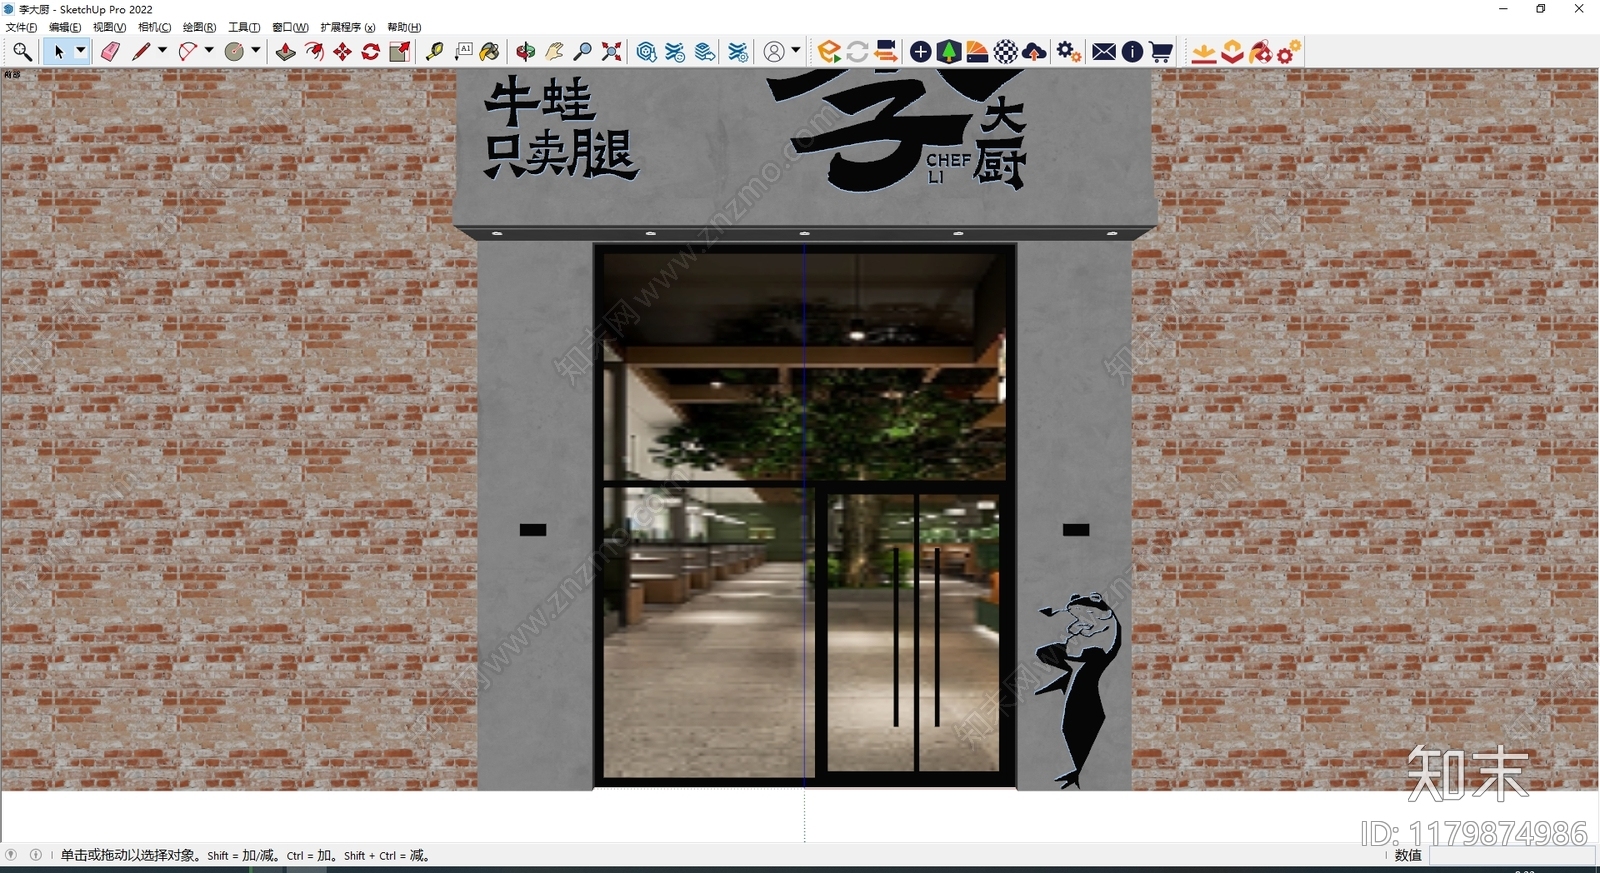The height and width of the screenshot is (873, 1600).
Task: Pick the Tape Measure tool
Action: point(435,52)
